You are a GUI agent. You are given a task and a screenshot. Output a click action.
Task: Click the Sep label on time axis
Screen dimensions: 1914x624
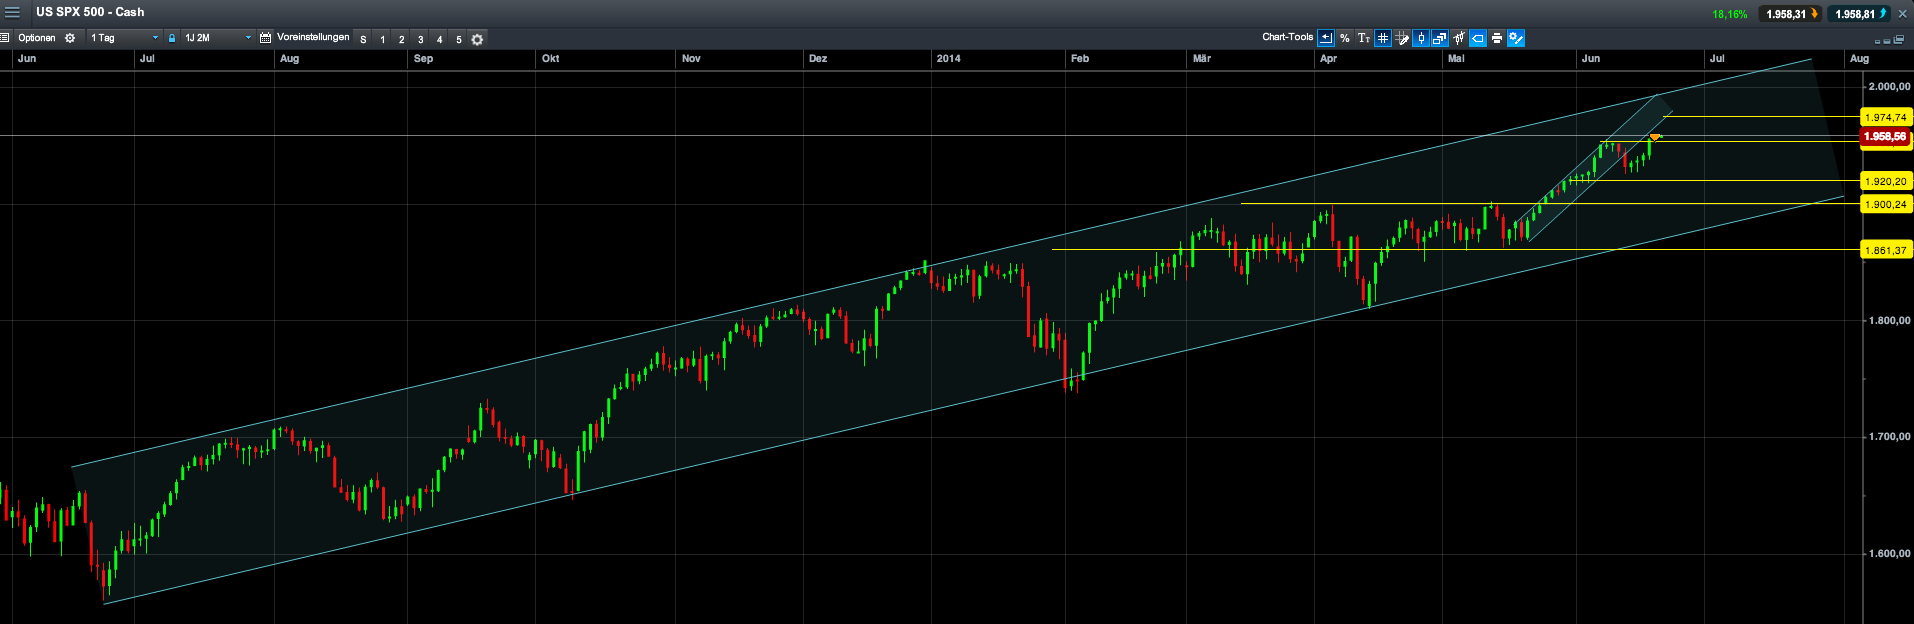tap(423, 58)
